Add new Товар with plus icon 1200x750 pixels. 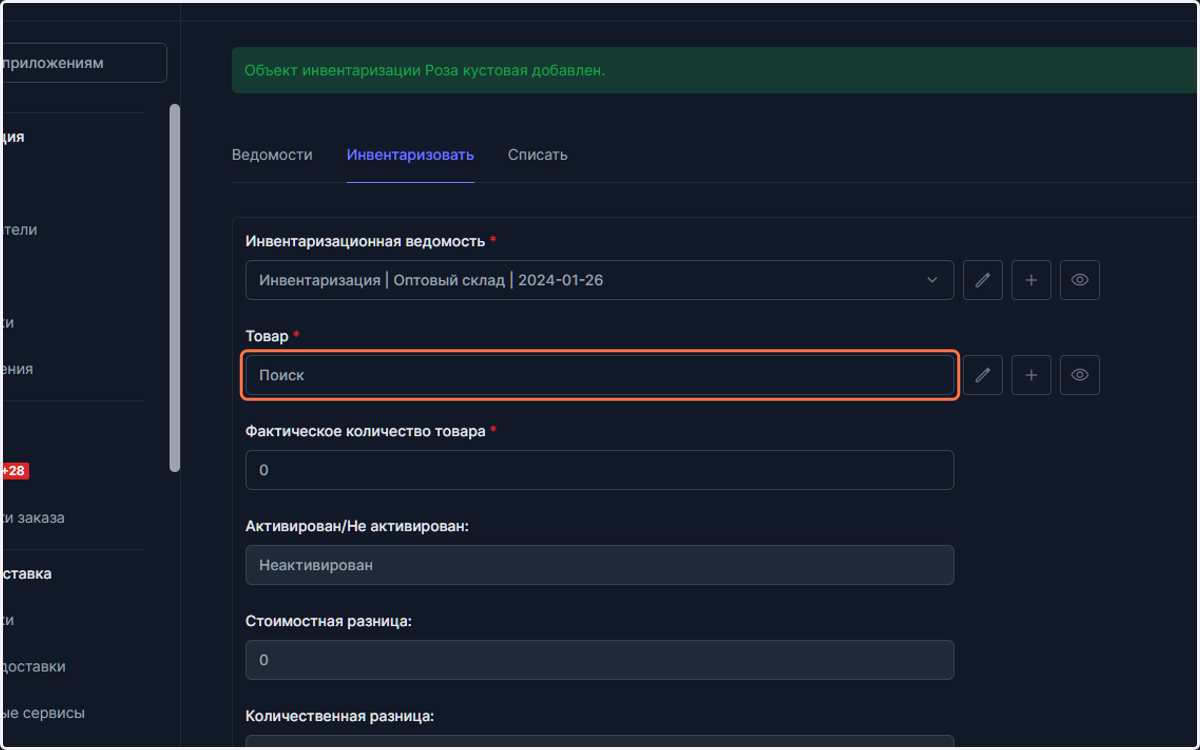coord(1031,375)
